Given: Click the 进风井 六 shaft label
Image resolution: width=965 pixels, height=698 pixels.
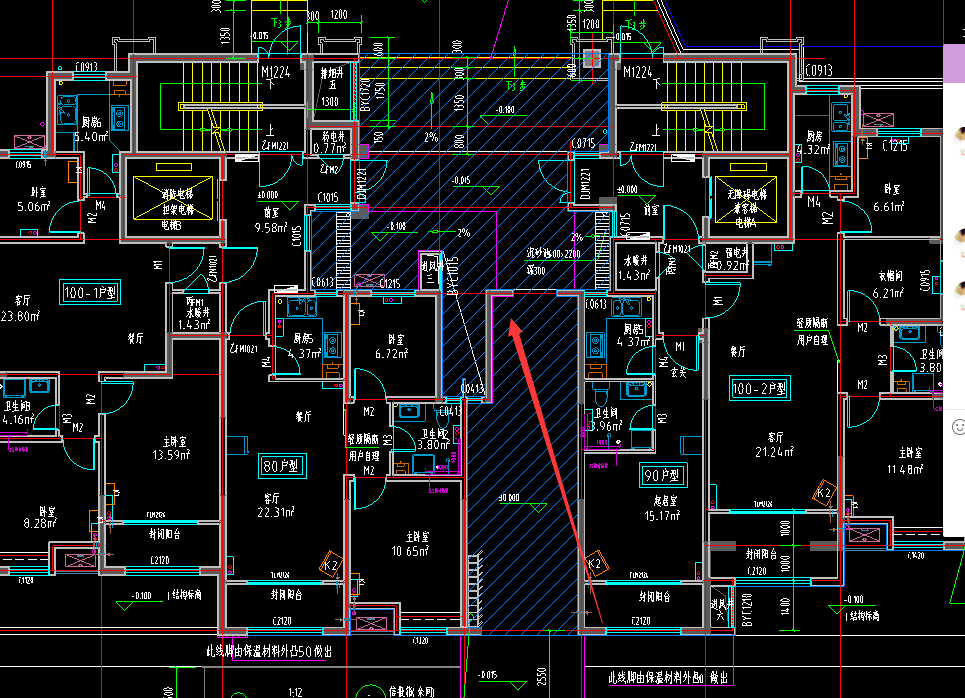Looking at the screenshot, I should tap(720, 609).
